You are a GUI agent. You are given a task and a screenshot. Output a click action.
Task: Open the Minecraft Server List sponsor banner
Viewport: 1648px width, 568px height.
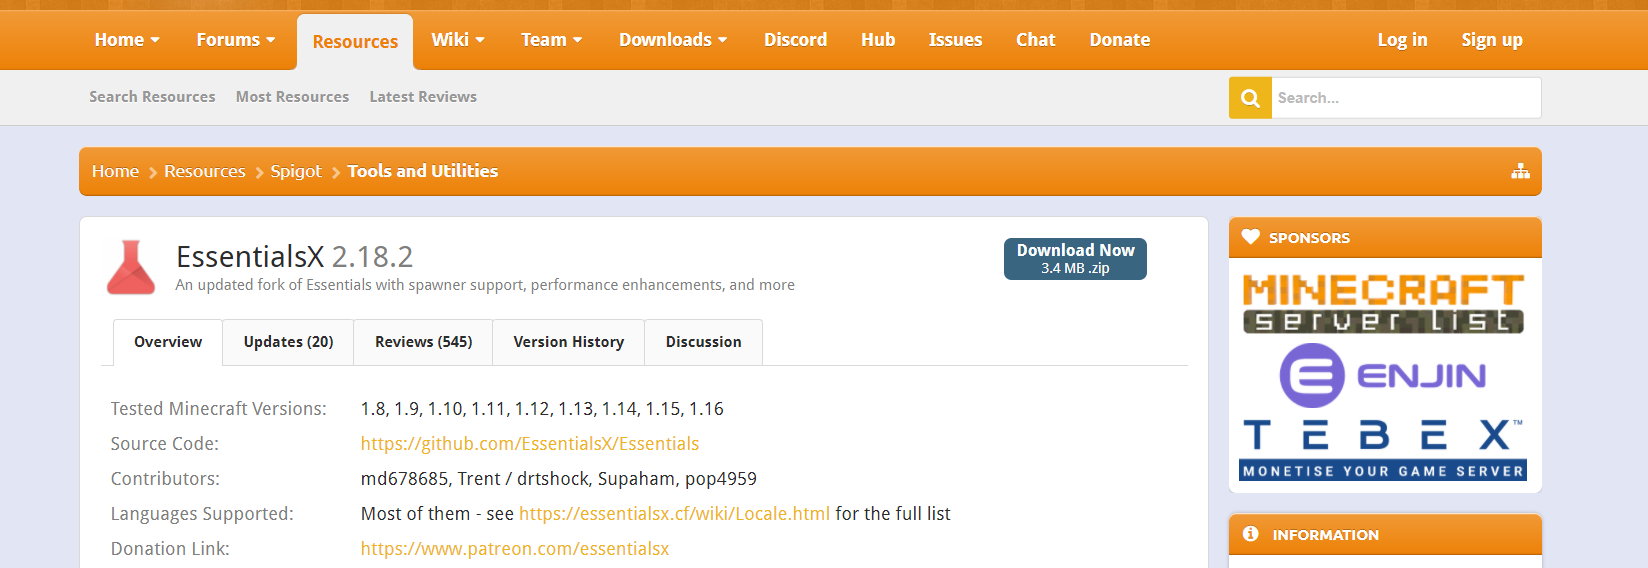1383,304
